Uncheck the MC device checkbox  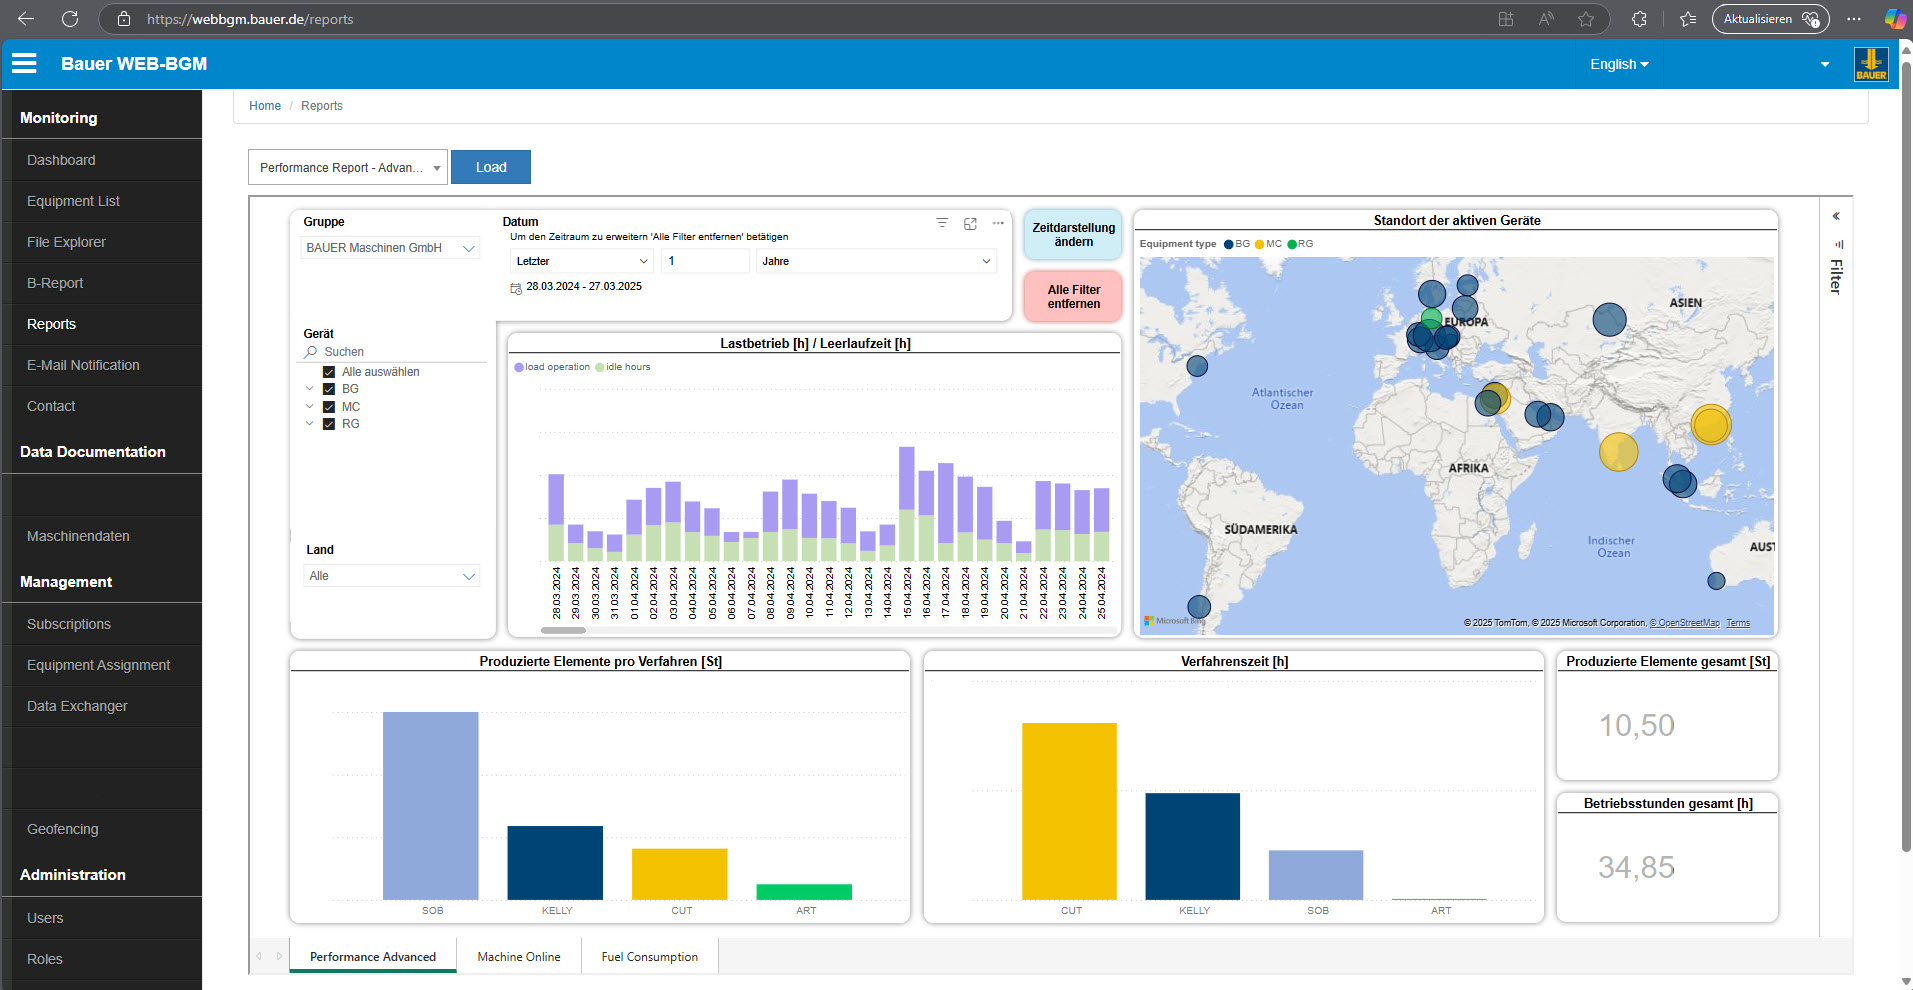click(329, 407)
